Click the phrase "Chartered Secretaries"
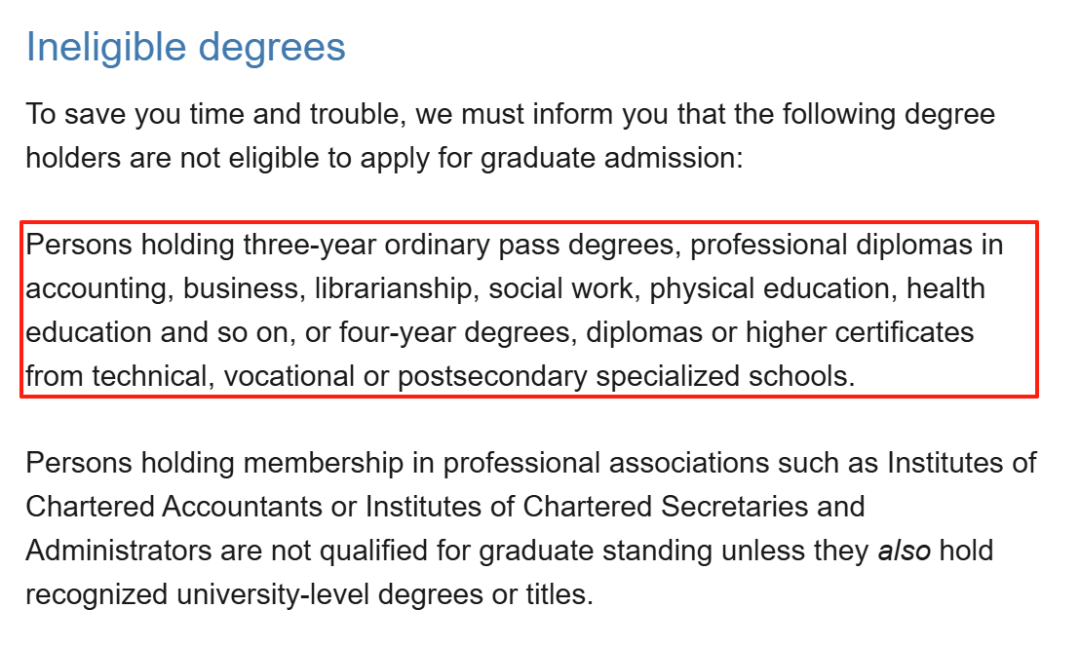The height and width of the screenshot is (647, 1080). pos(665,506)
